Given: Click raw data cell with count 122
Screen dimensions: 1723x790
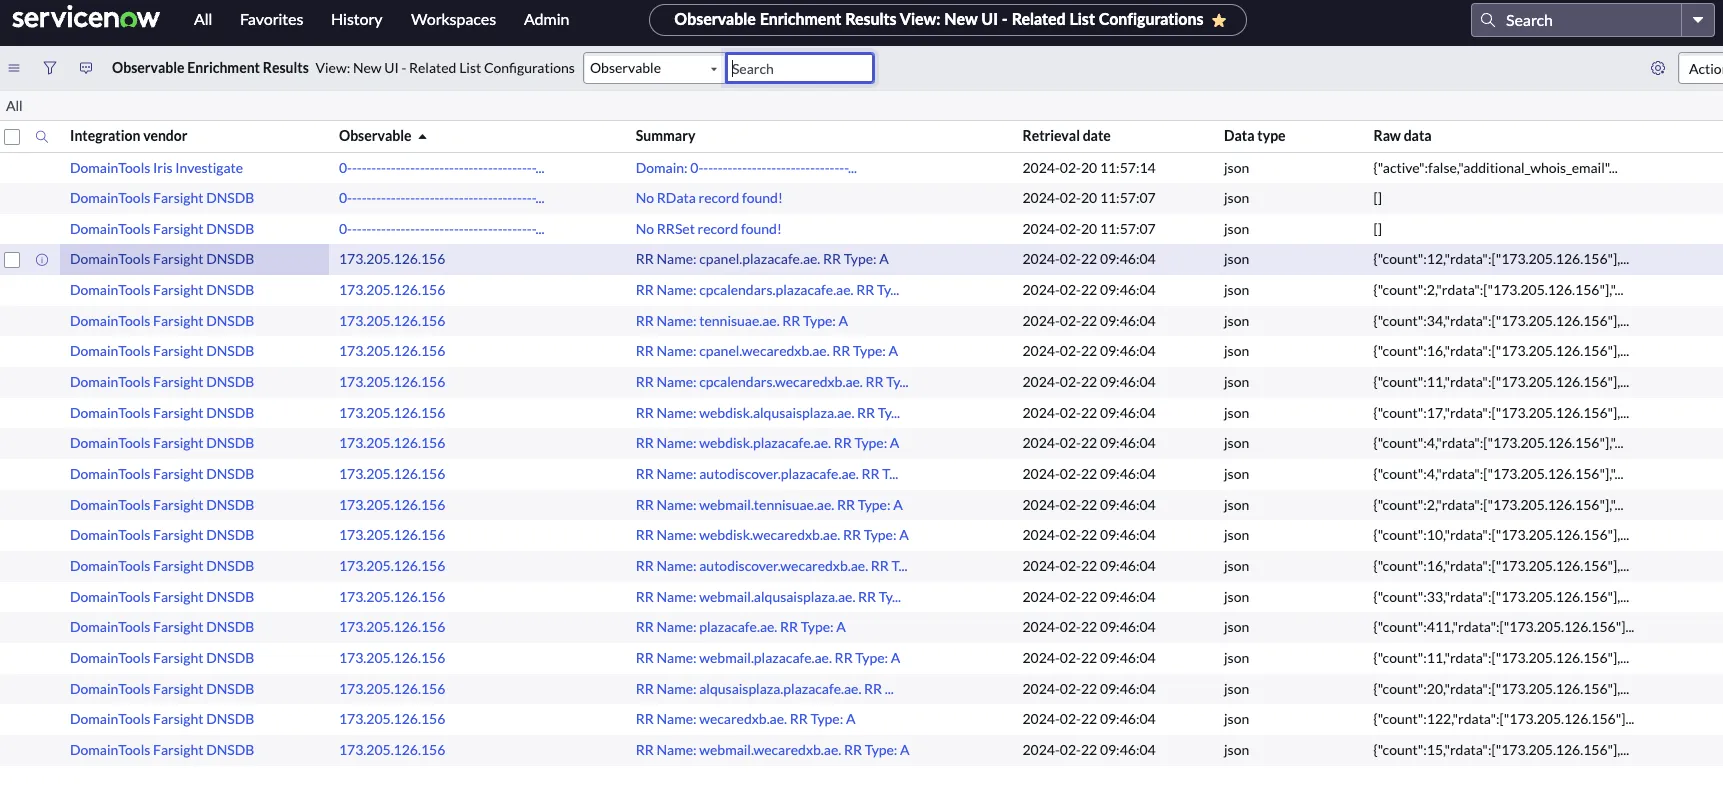Looking at the screenshot, I should (x=1503, y=719).
